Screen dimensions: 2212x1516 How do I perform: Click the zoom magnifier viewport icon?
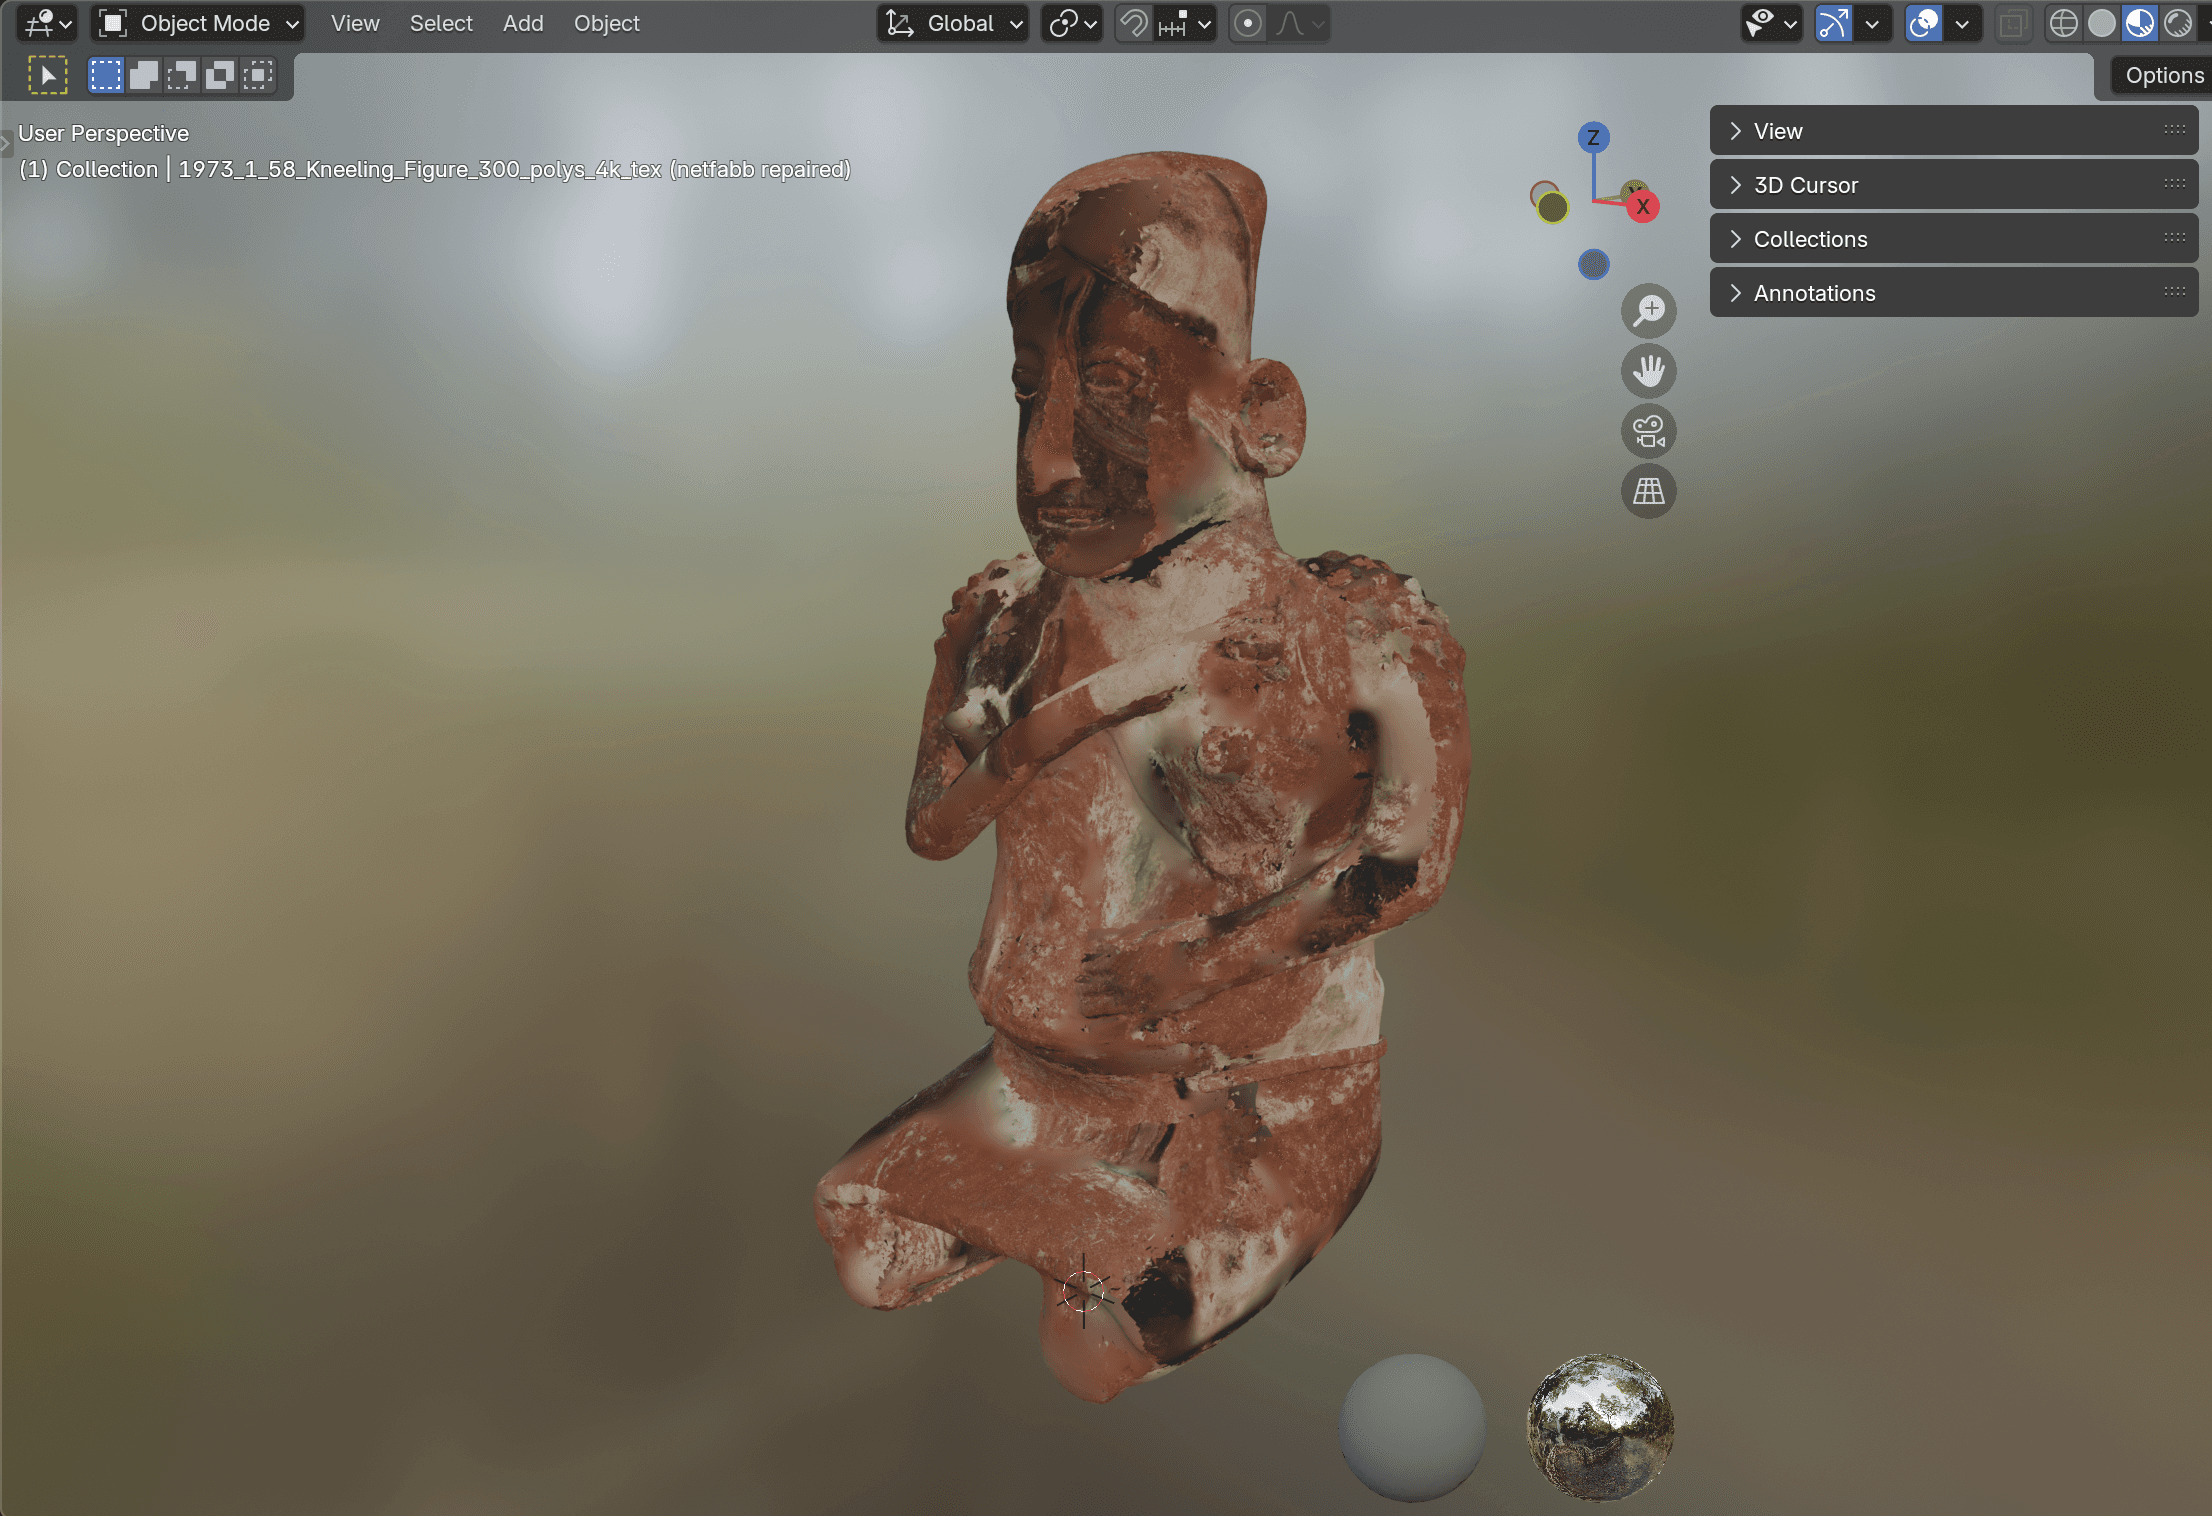pos(1648,311)
